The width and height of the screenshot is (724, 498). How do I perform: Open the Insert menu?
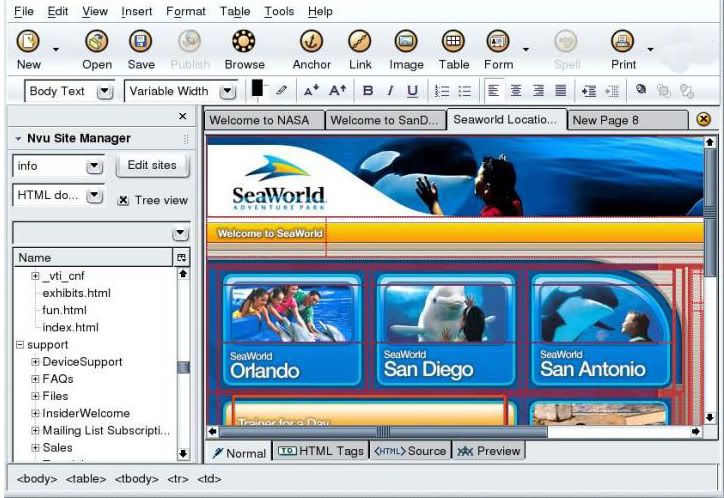pos(136,11)
